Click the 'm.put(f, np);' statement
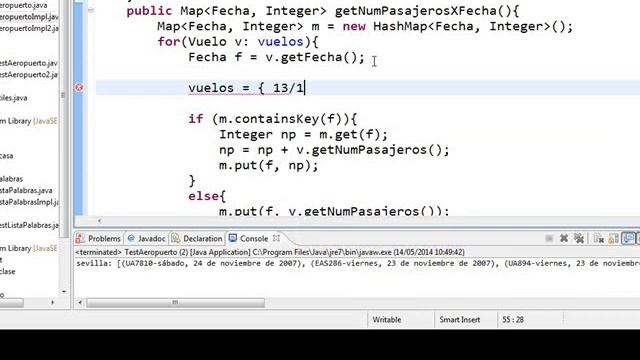Screen dimensions: 640x360 [269, 165]
